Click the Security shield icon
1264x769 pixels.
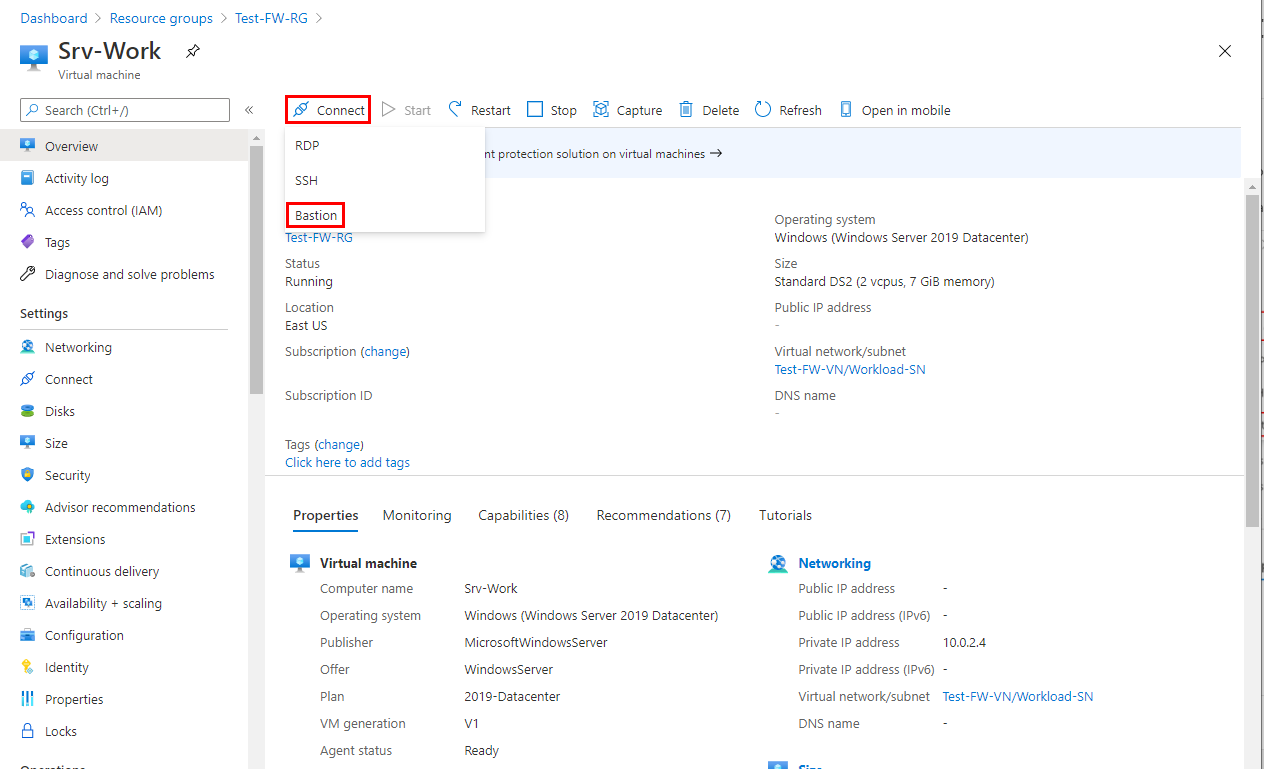click(26, 475)
